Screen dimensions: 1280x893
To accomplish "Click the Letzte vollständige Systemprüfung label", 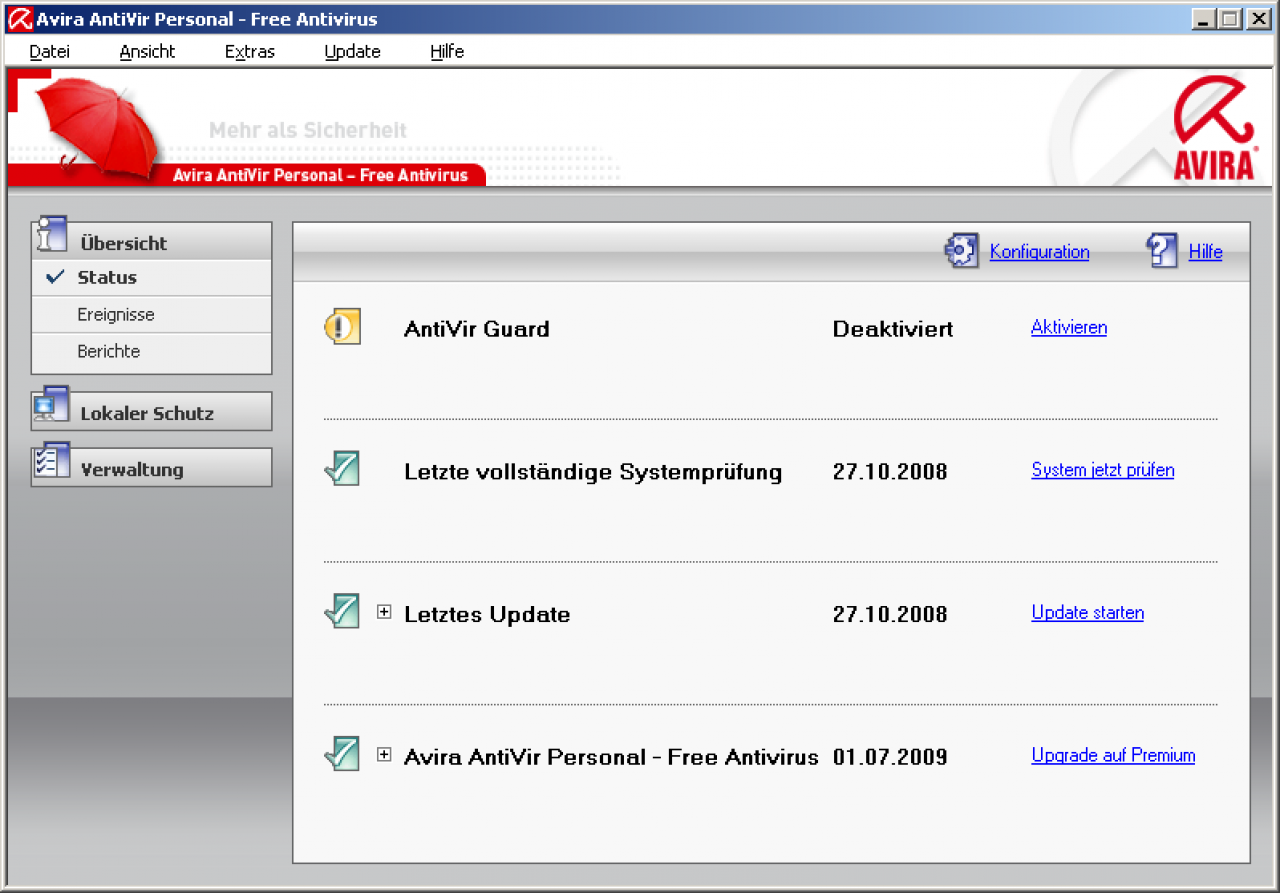I will click(x=593, y=472).
